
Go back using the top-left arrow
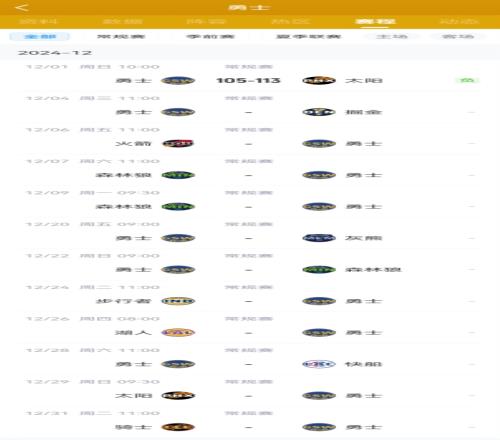pyautogui.click(x=22, y=7)
